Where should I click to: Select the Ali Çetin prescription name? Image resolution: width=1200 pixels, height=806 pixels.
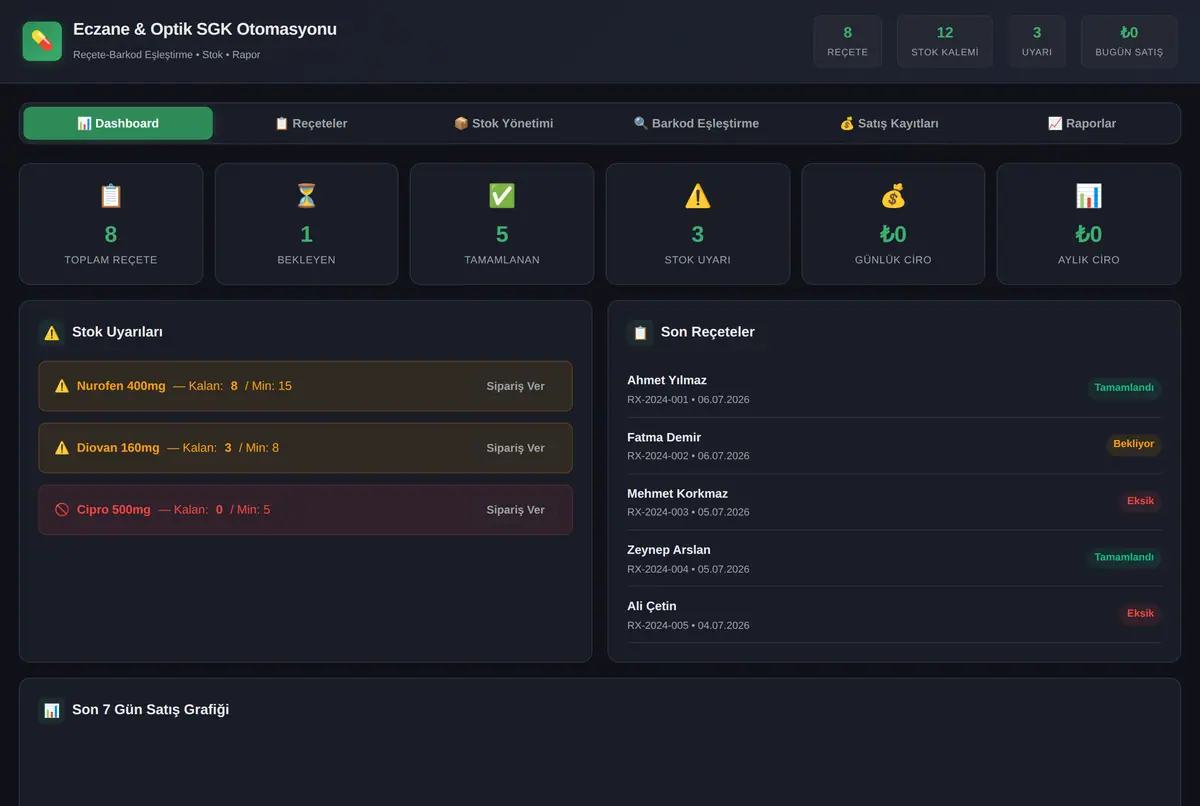[652, 606]
